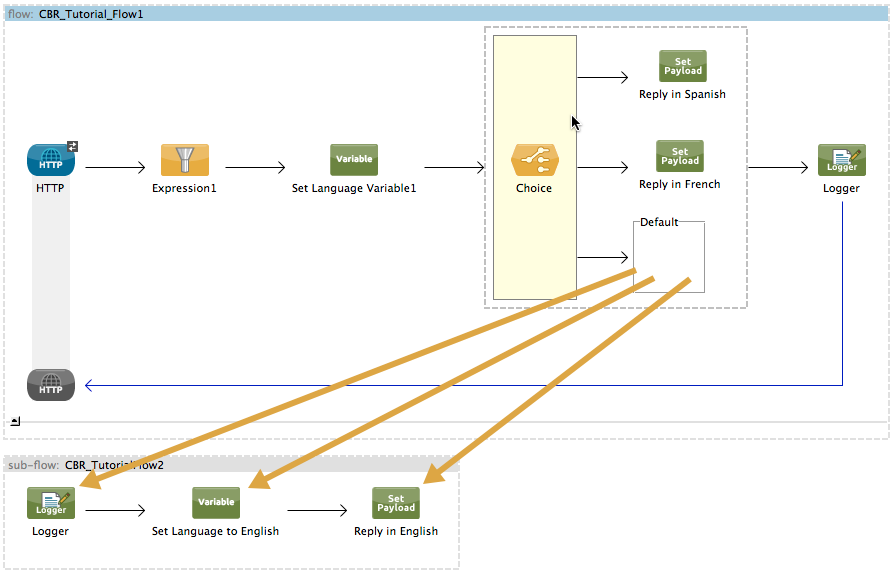Image resolution: width=891 pixels, height=571 pixels.
Task: Click the "Reply in English" text label
Action: 396,531
